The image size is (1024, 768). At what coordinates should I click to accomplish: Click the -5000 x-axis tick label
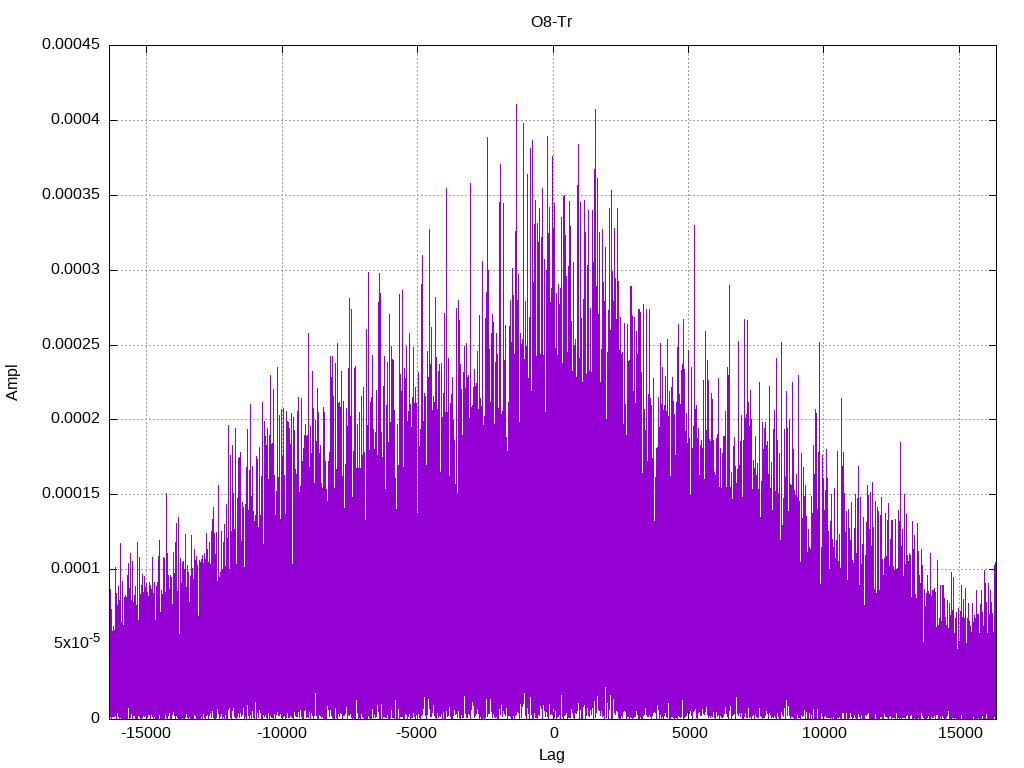point(417,733)
